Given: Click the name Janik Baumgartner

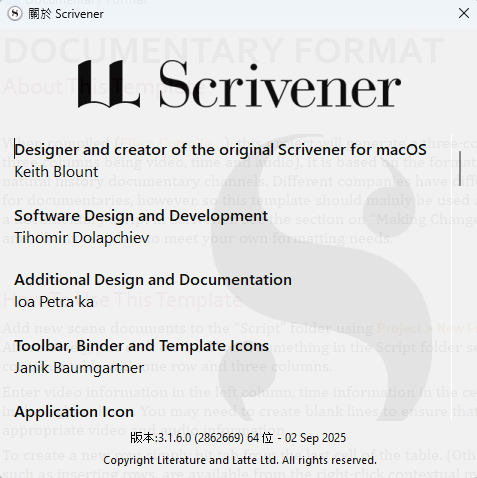Looking at the screenshot, I should tap(79, 368).
